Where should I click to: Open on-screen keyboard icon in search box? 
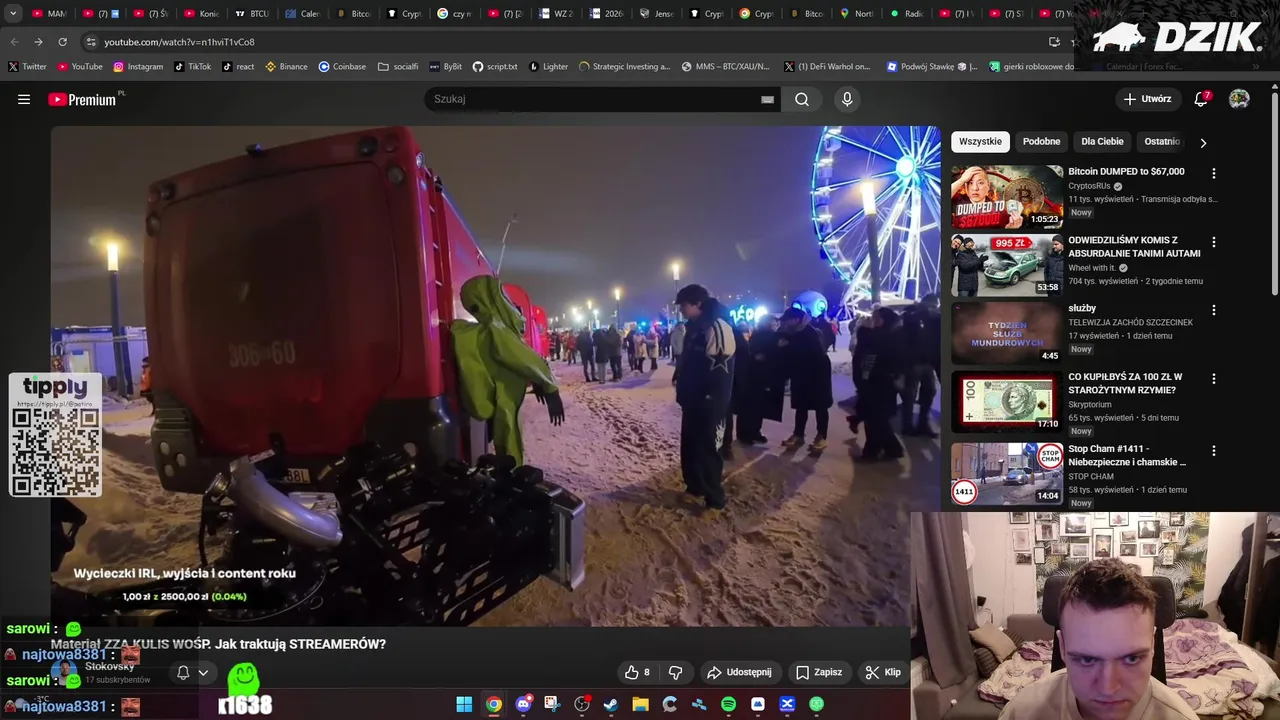pyautogui.click(x=767, y=99)
